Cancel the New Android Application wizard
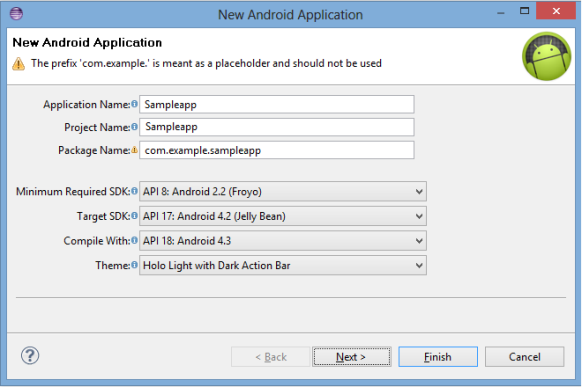 tap(524, 357)
